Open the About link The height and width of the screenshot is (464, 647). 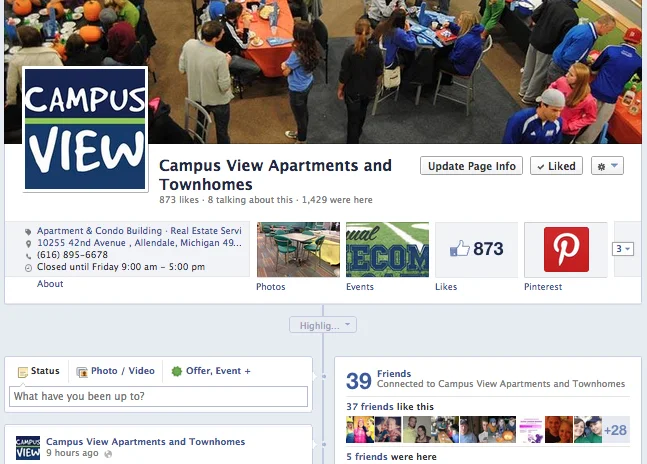(50, 284)
